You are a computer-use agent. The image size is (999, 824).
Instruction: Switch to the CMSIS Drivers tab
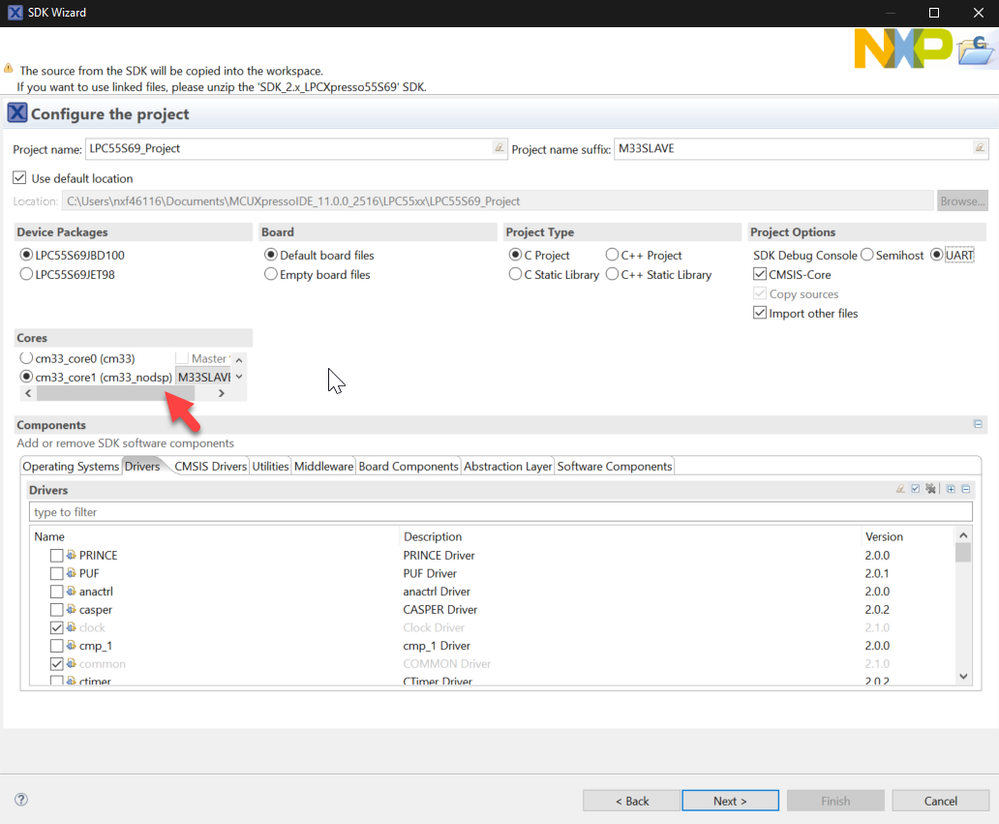click(210, 466)
